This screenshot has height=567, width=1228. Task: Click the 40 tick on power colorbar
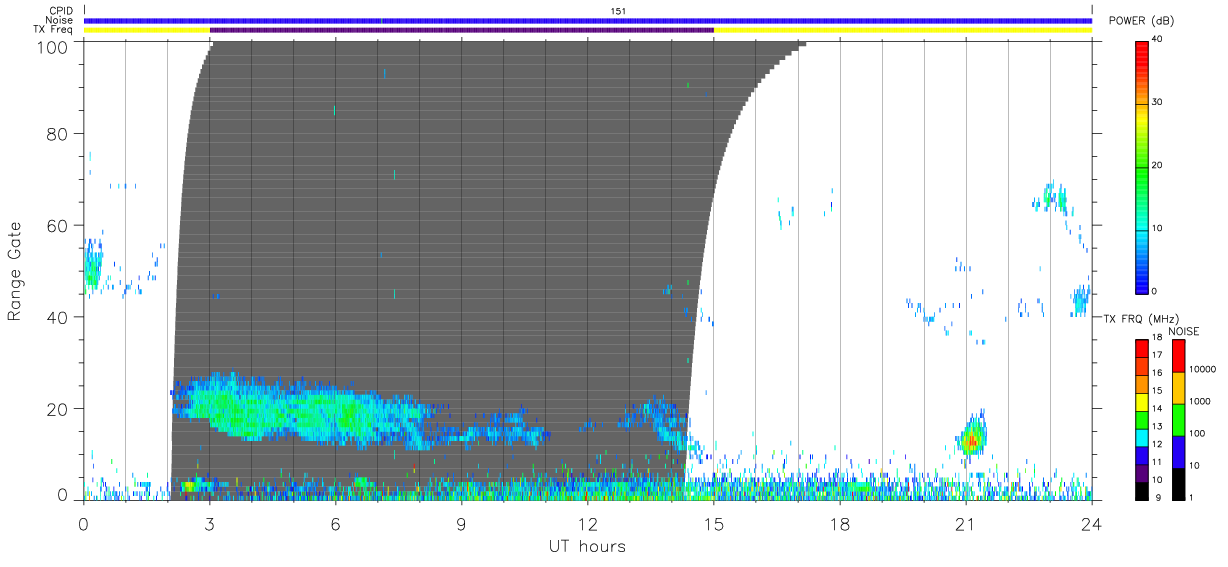[x=1158, y=39]
